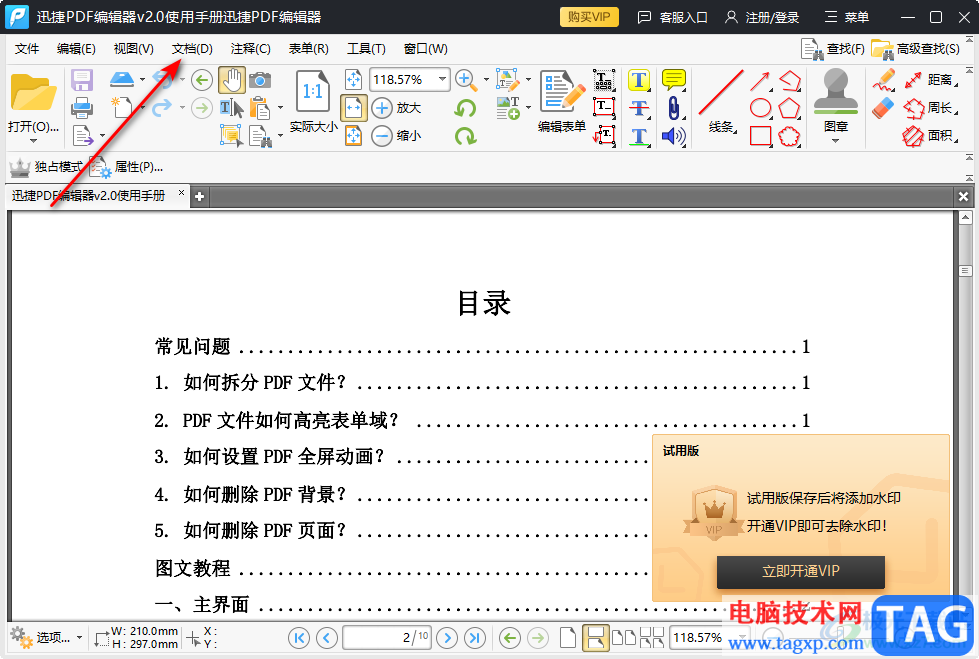Click the attach file paperclip icon

[674, 108]
